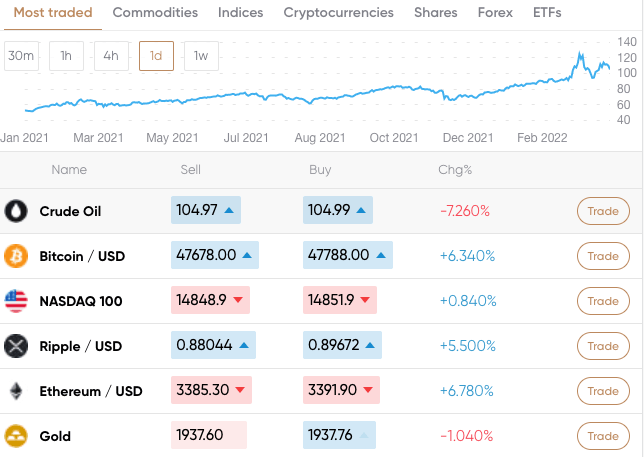Click Crude Oil buy price 104.99

(x=338, y=210)
